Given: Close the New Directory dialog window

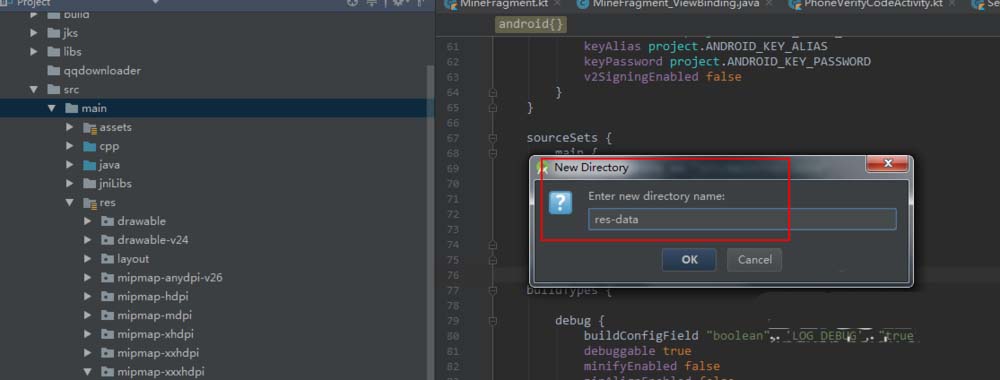Looking at the screenshot, I should pyautogui.click(x=887, y=164).
